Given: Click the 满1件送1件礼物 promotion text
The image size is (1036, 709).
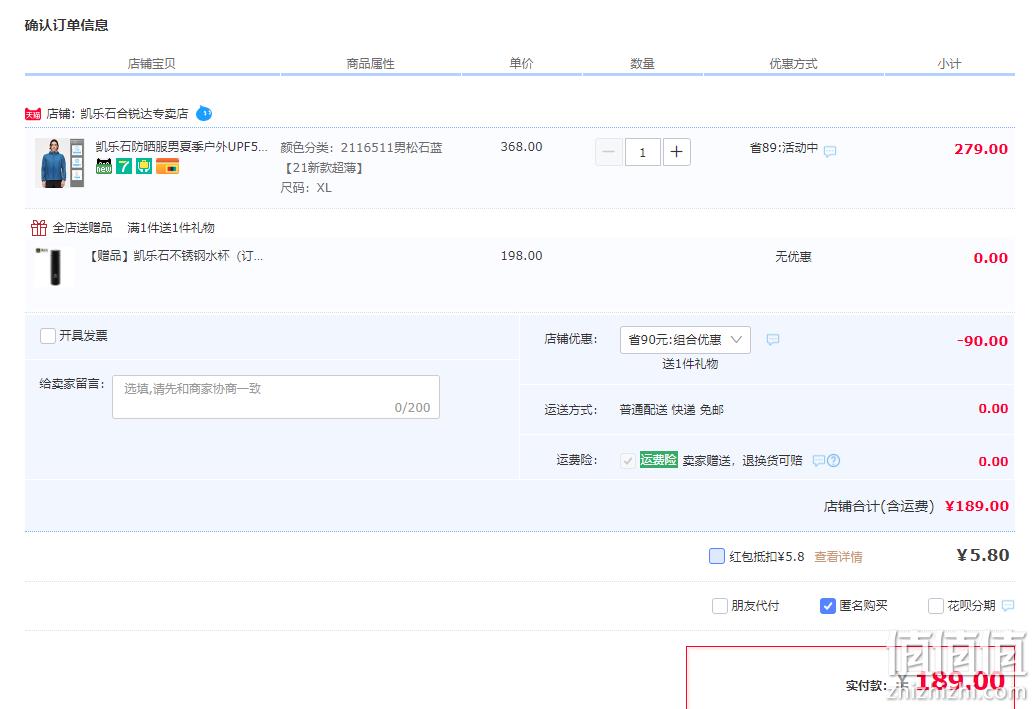Looking at the screenshot, I should [x=170, y=228].
